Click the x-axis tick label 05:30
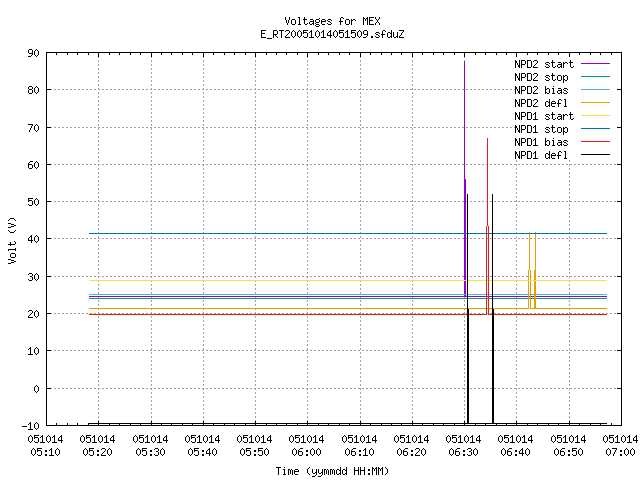The image size is (640, 480). coord(151,452)
